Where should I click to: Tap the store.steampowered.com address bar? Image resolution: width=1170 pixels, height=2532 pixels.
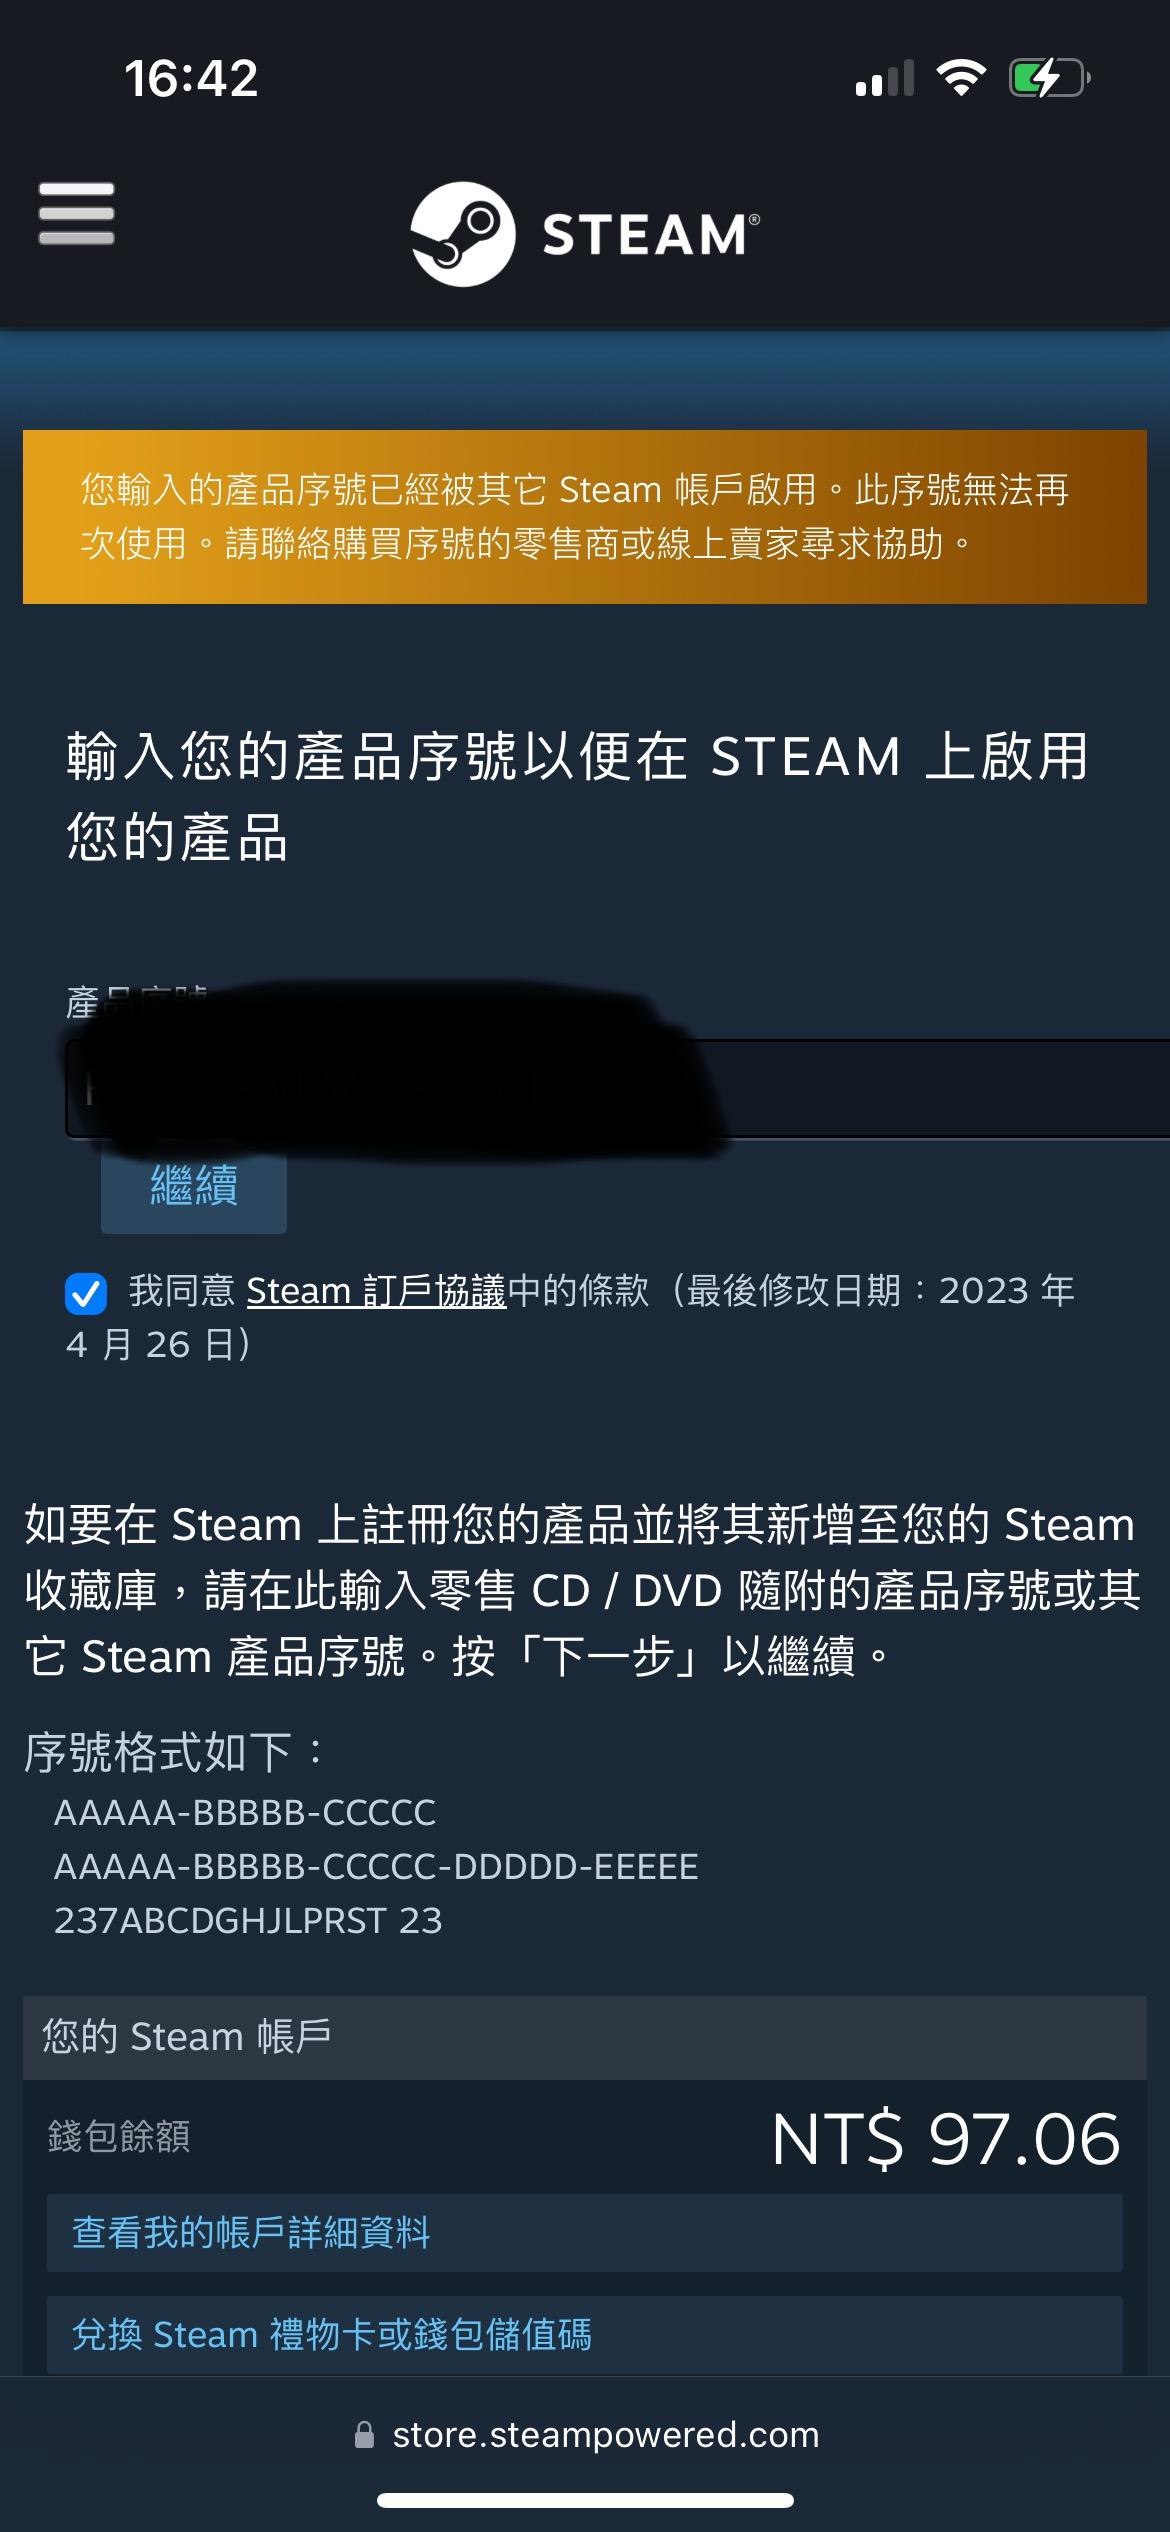586,2435
